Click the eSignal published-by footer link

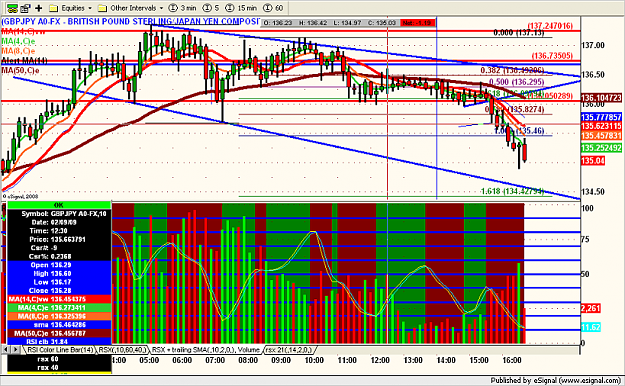click(x=555, y=380)
